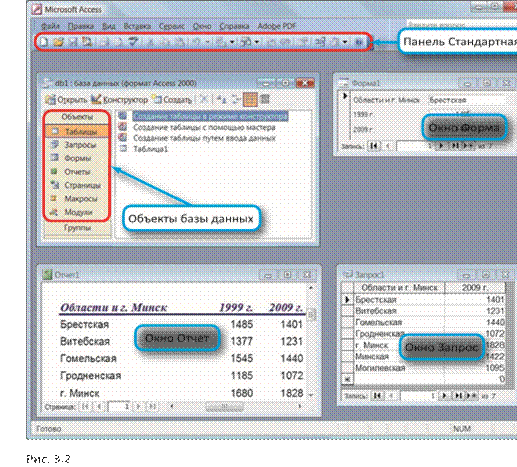Switch db1 window to Small Icons view
Viewport: 517px width, 467px height.
click(235, 99)
